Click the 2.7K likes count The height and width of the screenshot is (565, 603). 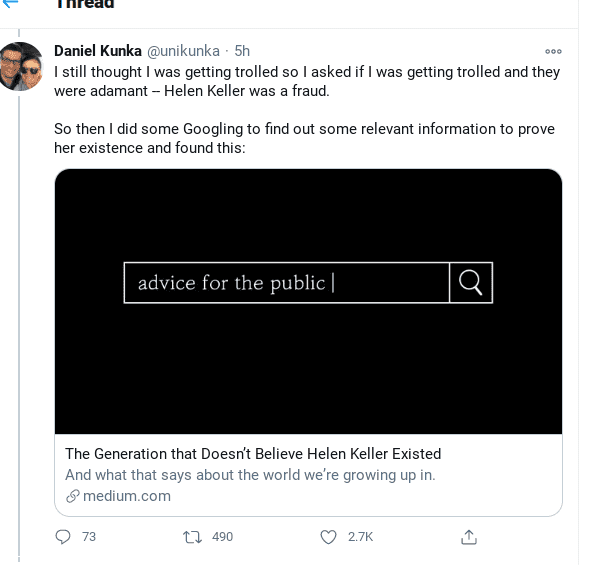[x=360, y=537]
